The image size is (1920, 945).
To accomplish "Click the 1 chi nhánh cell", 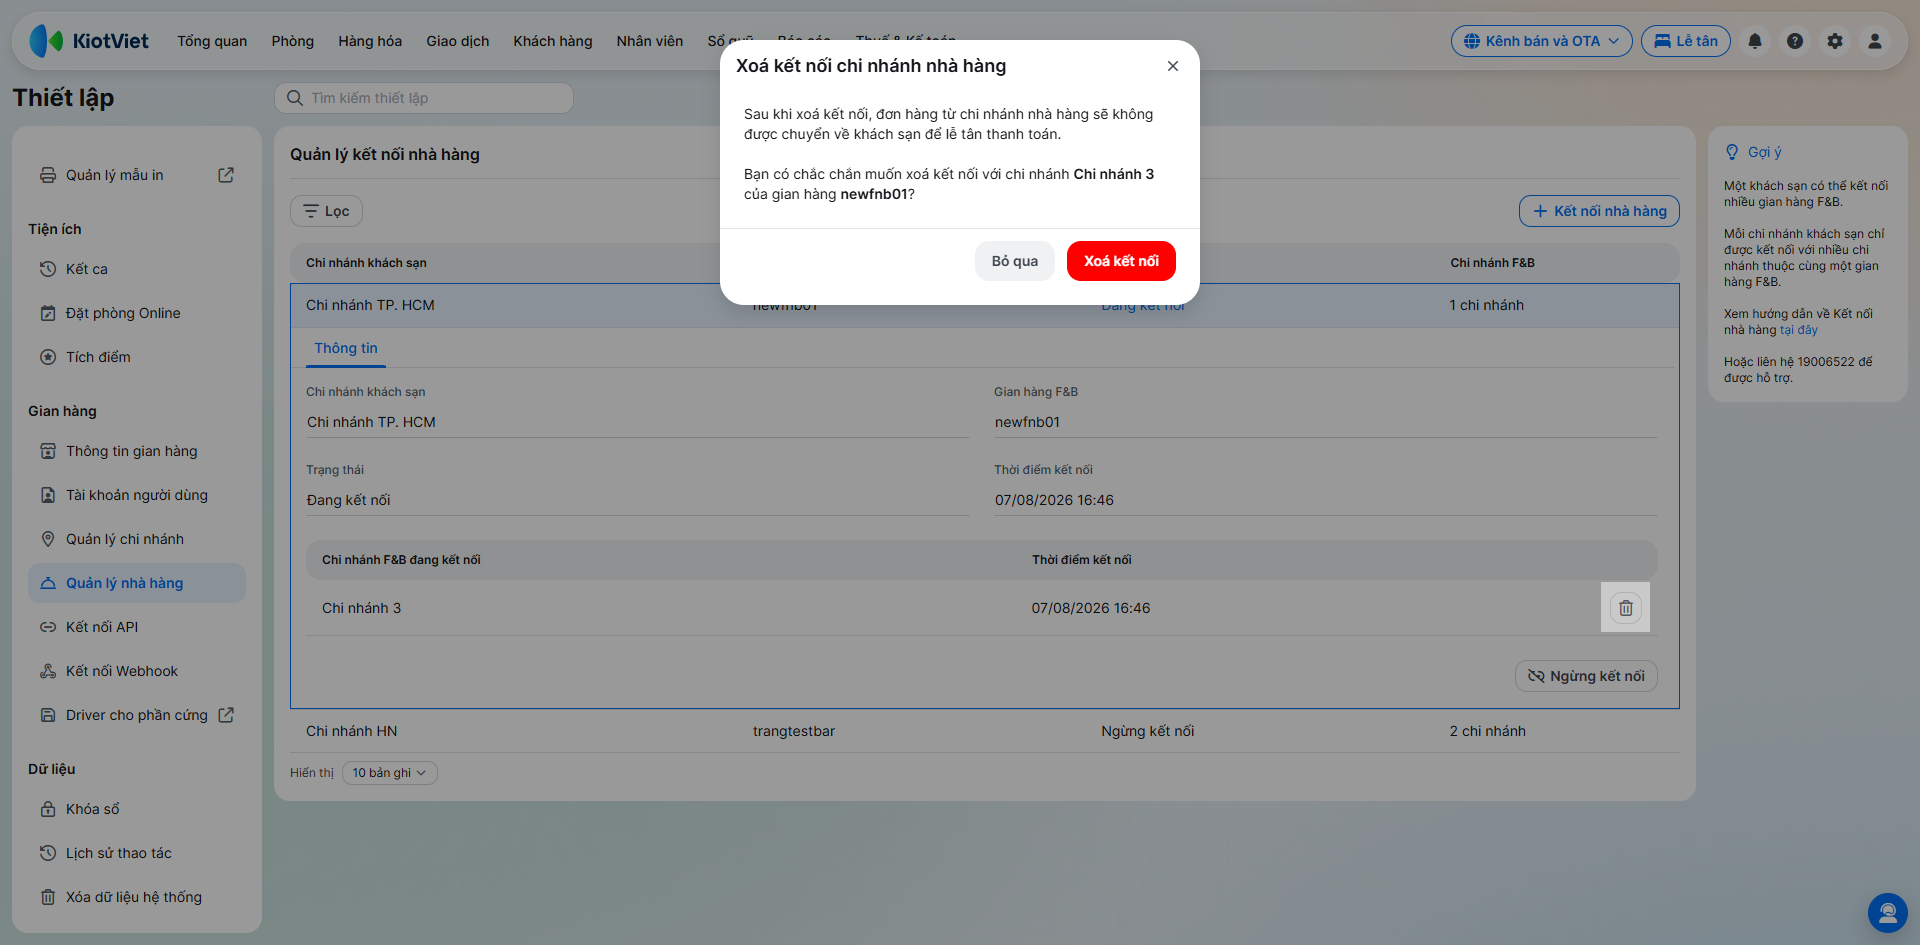I will click(1487, 305).
